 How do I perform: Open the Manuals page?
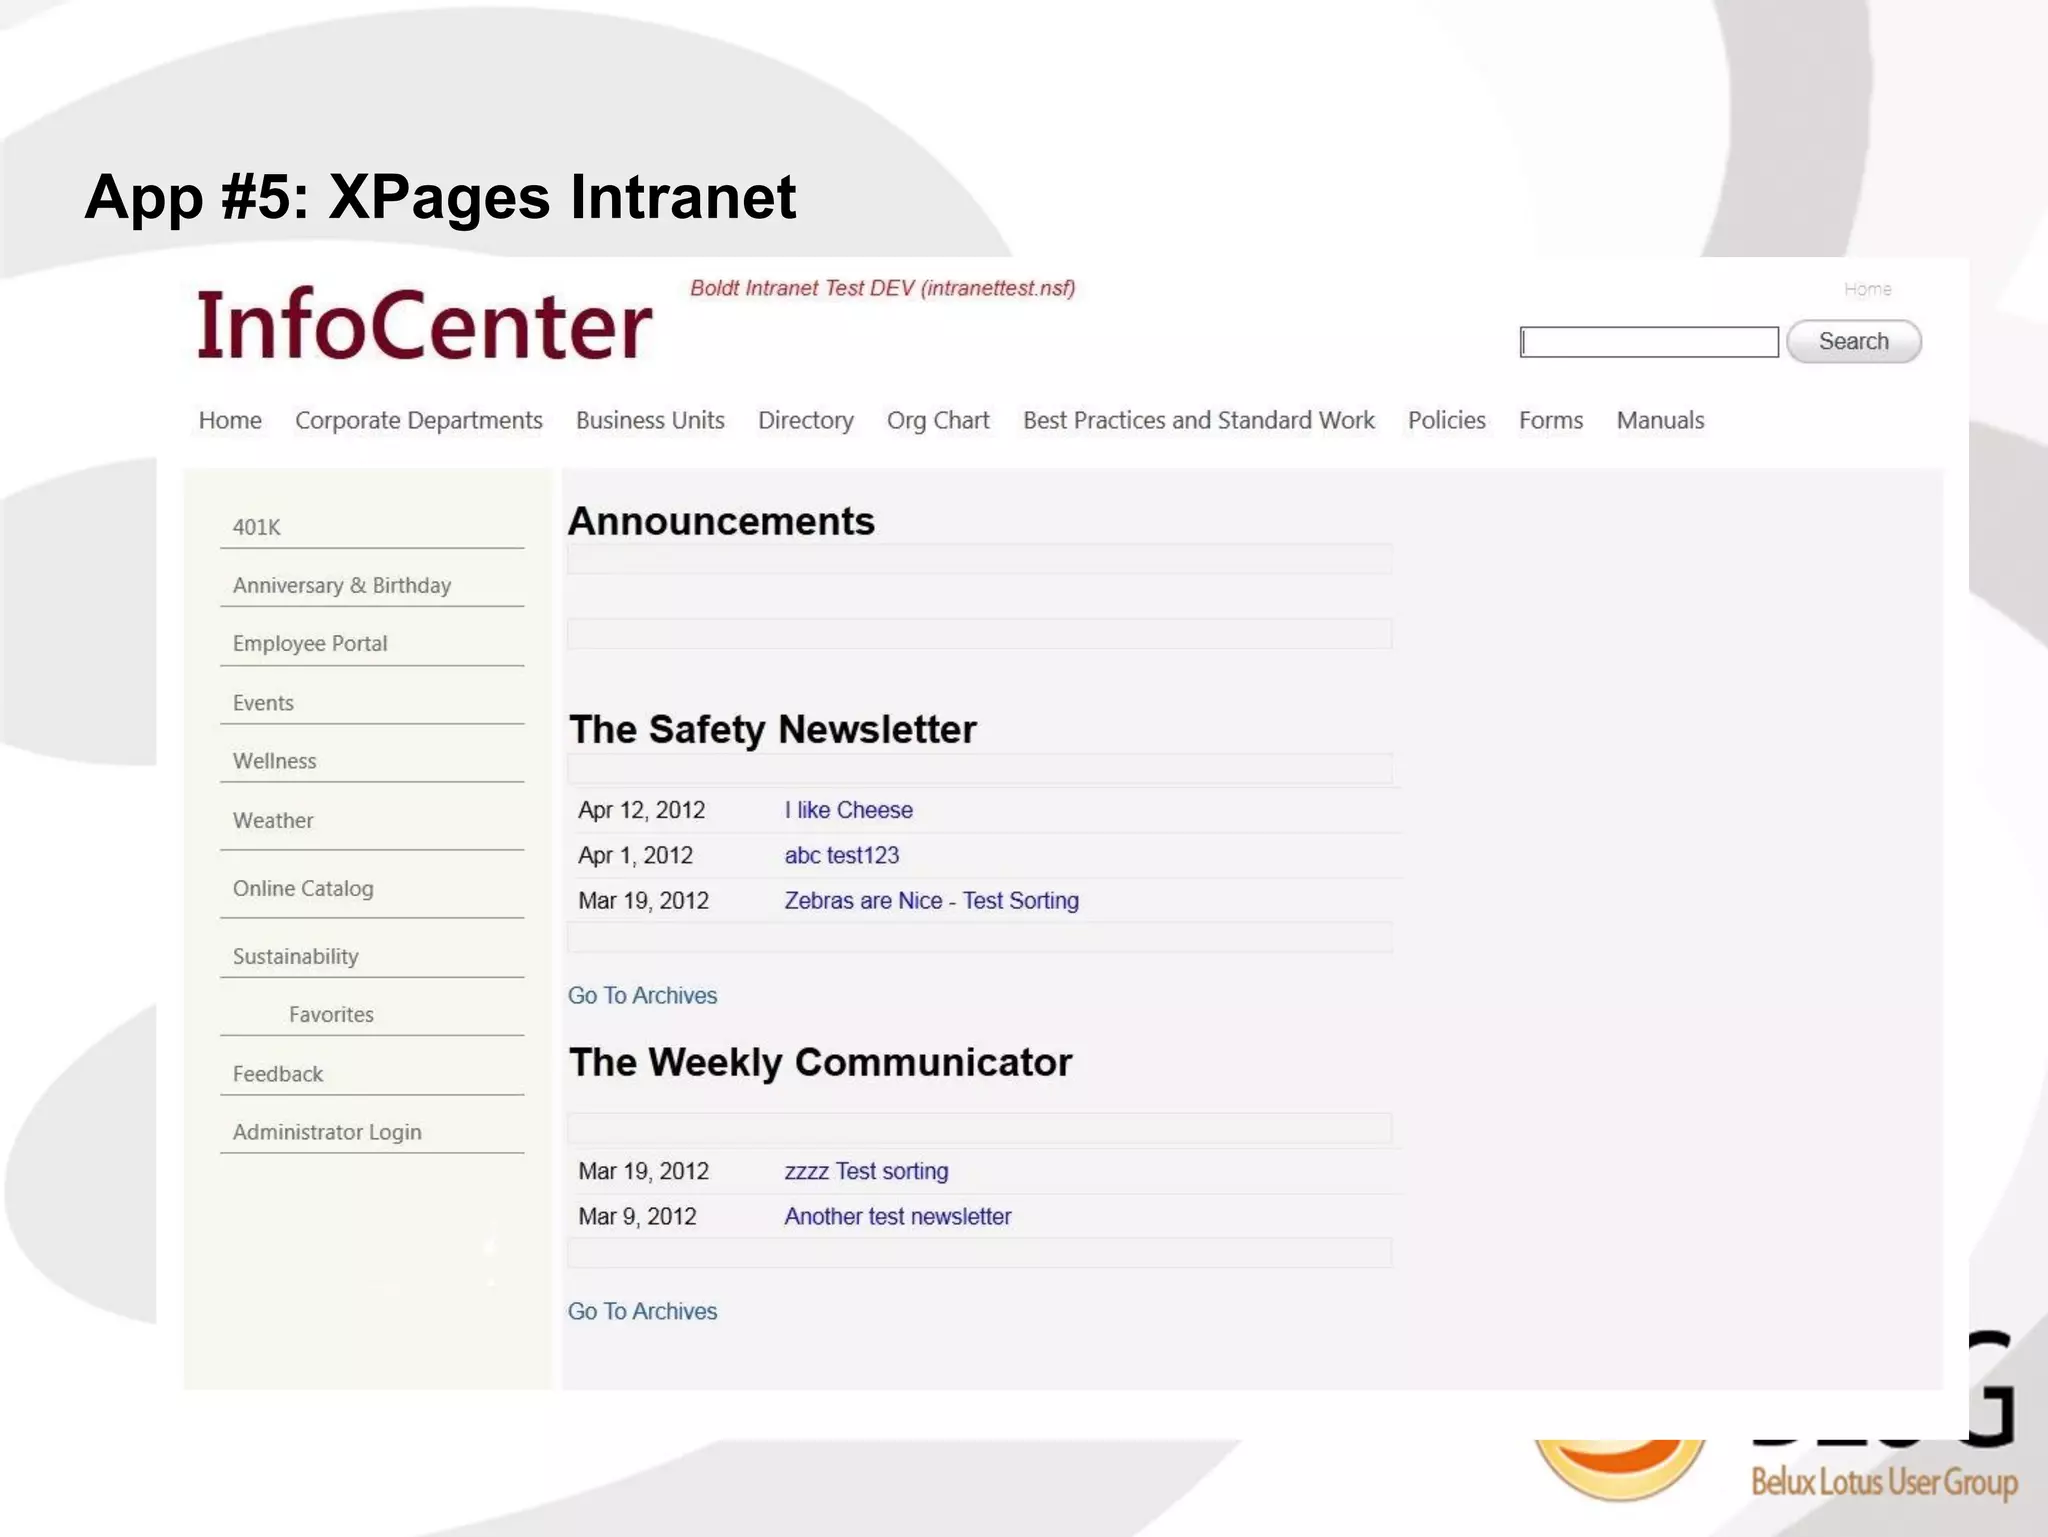coord(1660,420)
